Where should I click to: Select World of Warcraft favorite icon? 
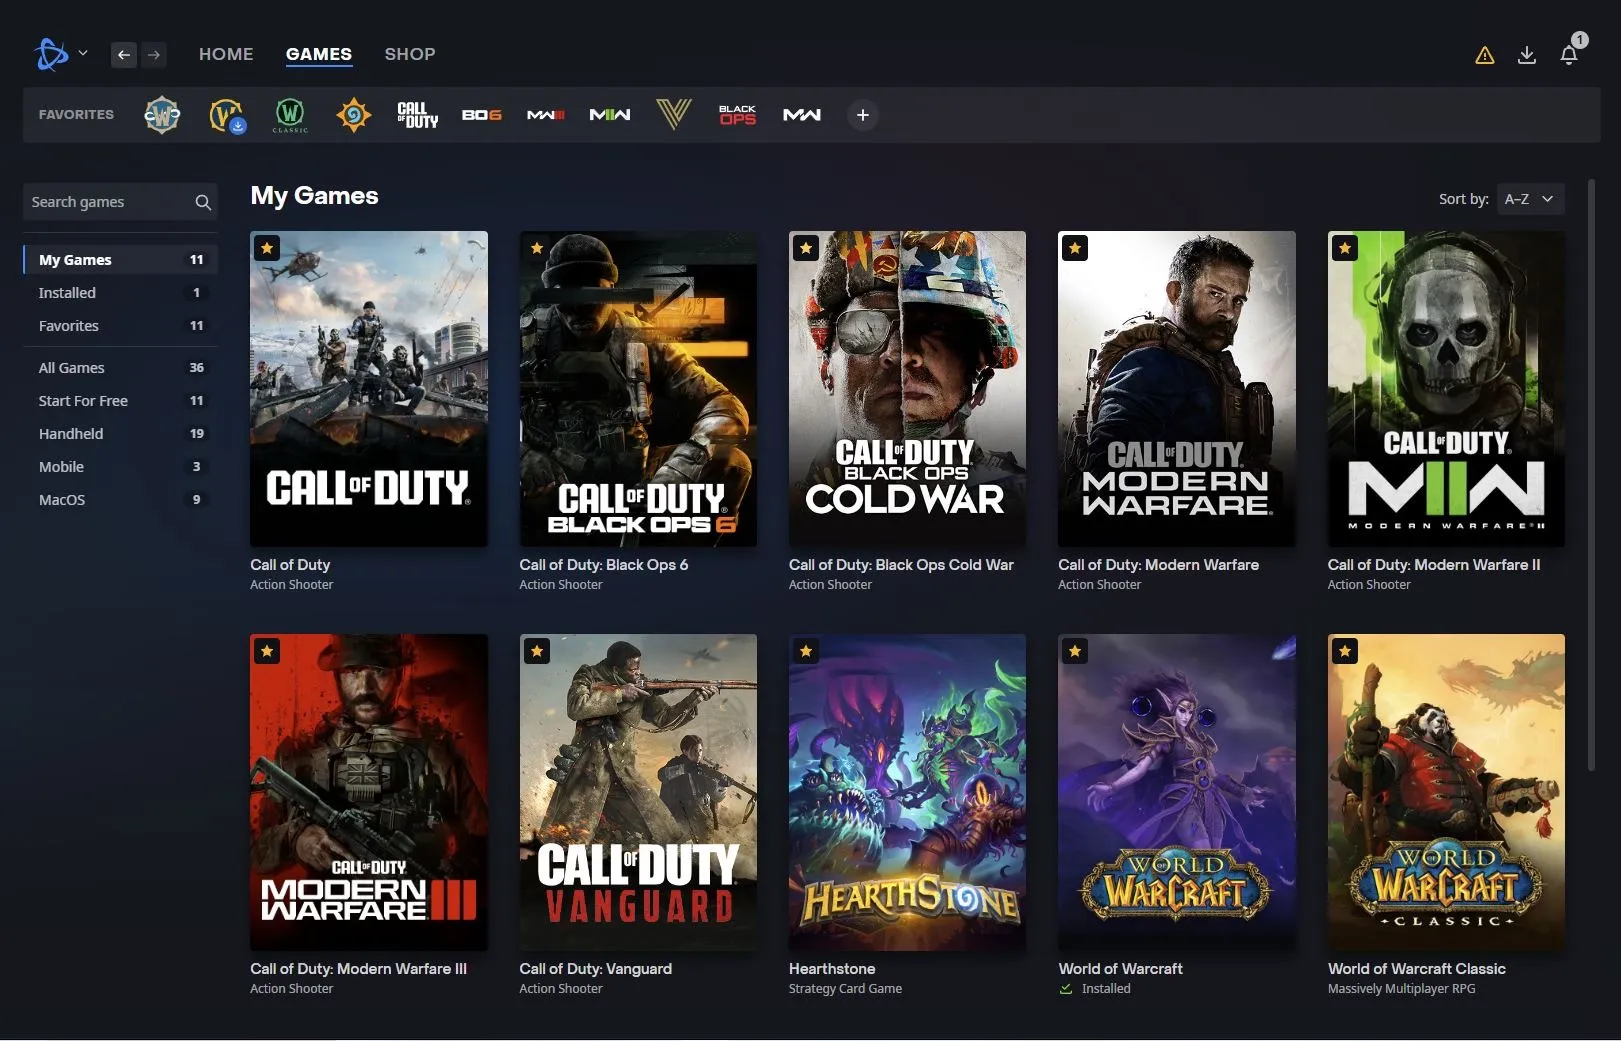[162, 115]
